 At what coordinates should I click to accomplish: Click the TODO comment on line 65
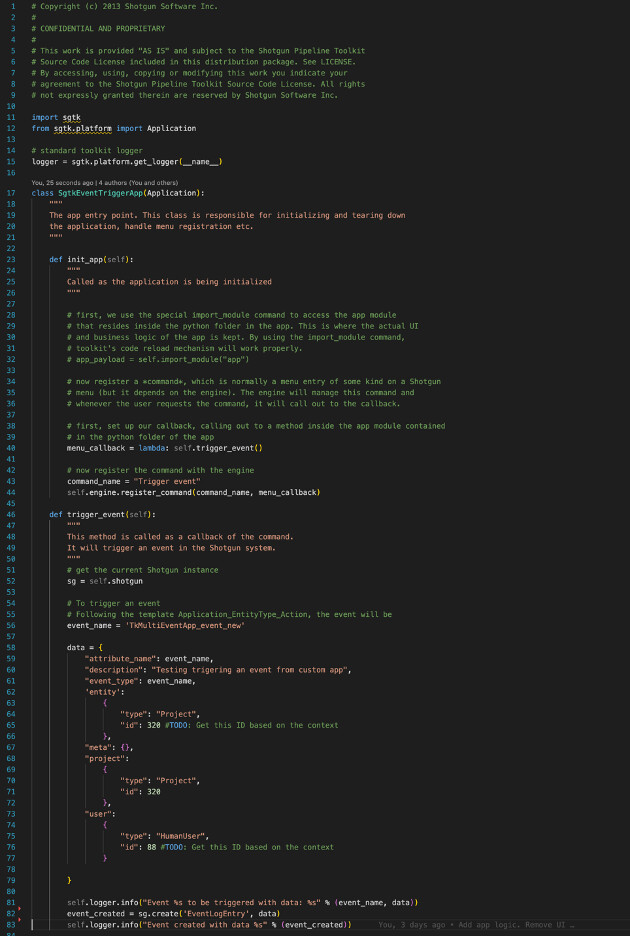251,725
